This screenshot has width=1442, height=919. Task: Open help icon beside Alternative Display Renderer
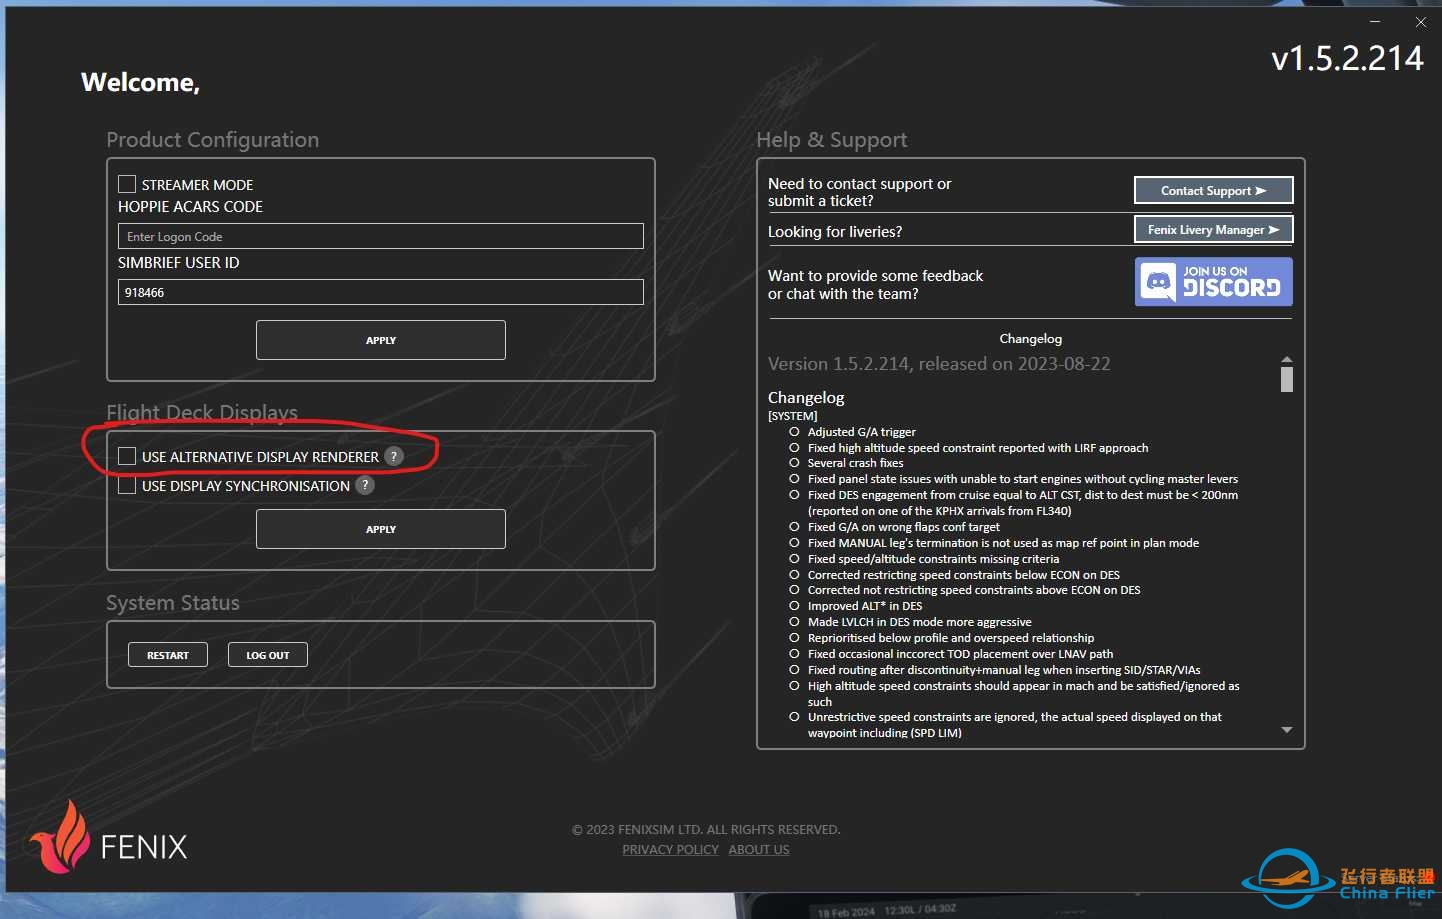(394, 456)
